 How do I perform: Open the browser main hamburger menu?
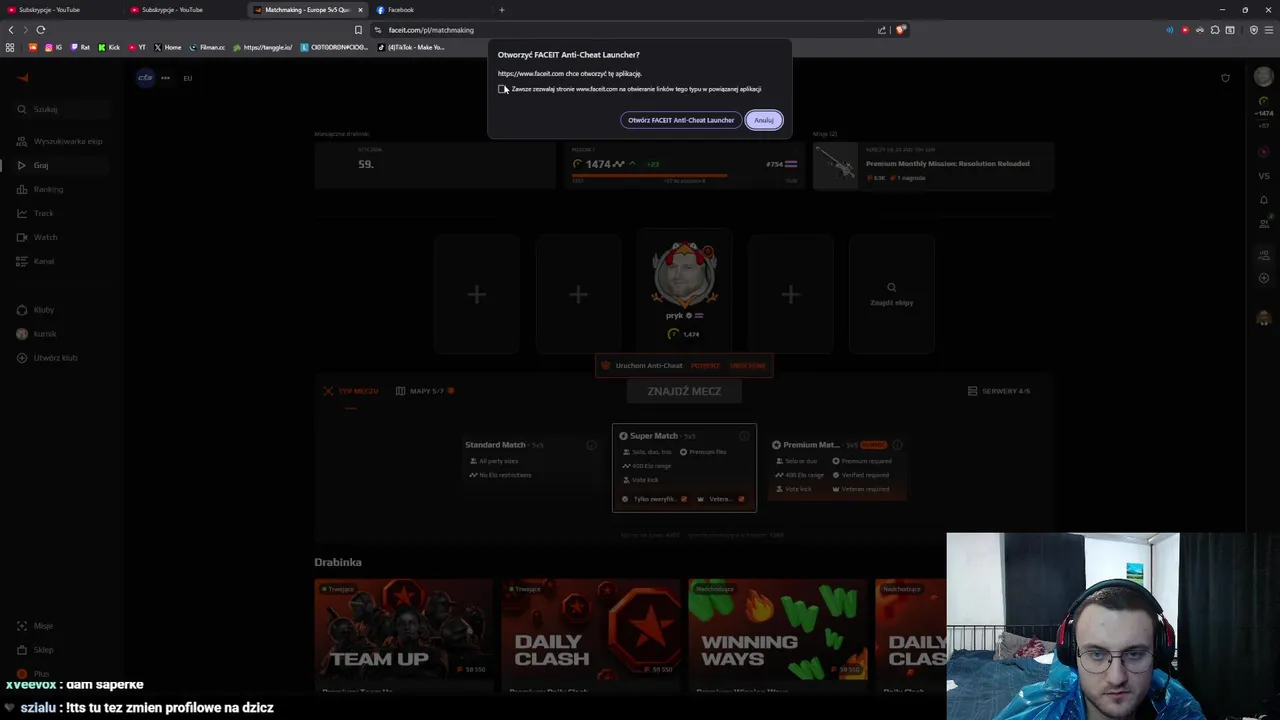click(x=1269, y=30)
